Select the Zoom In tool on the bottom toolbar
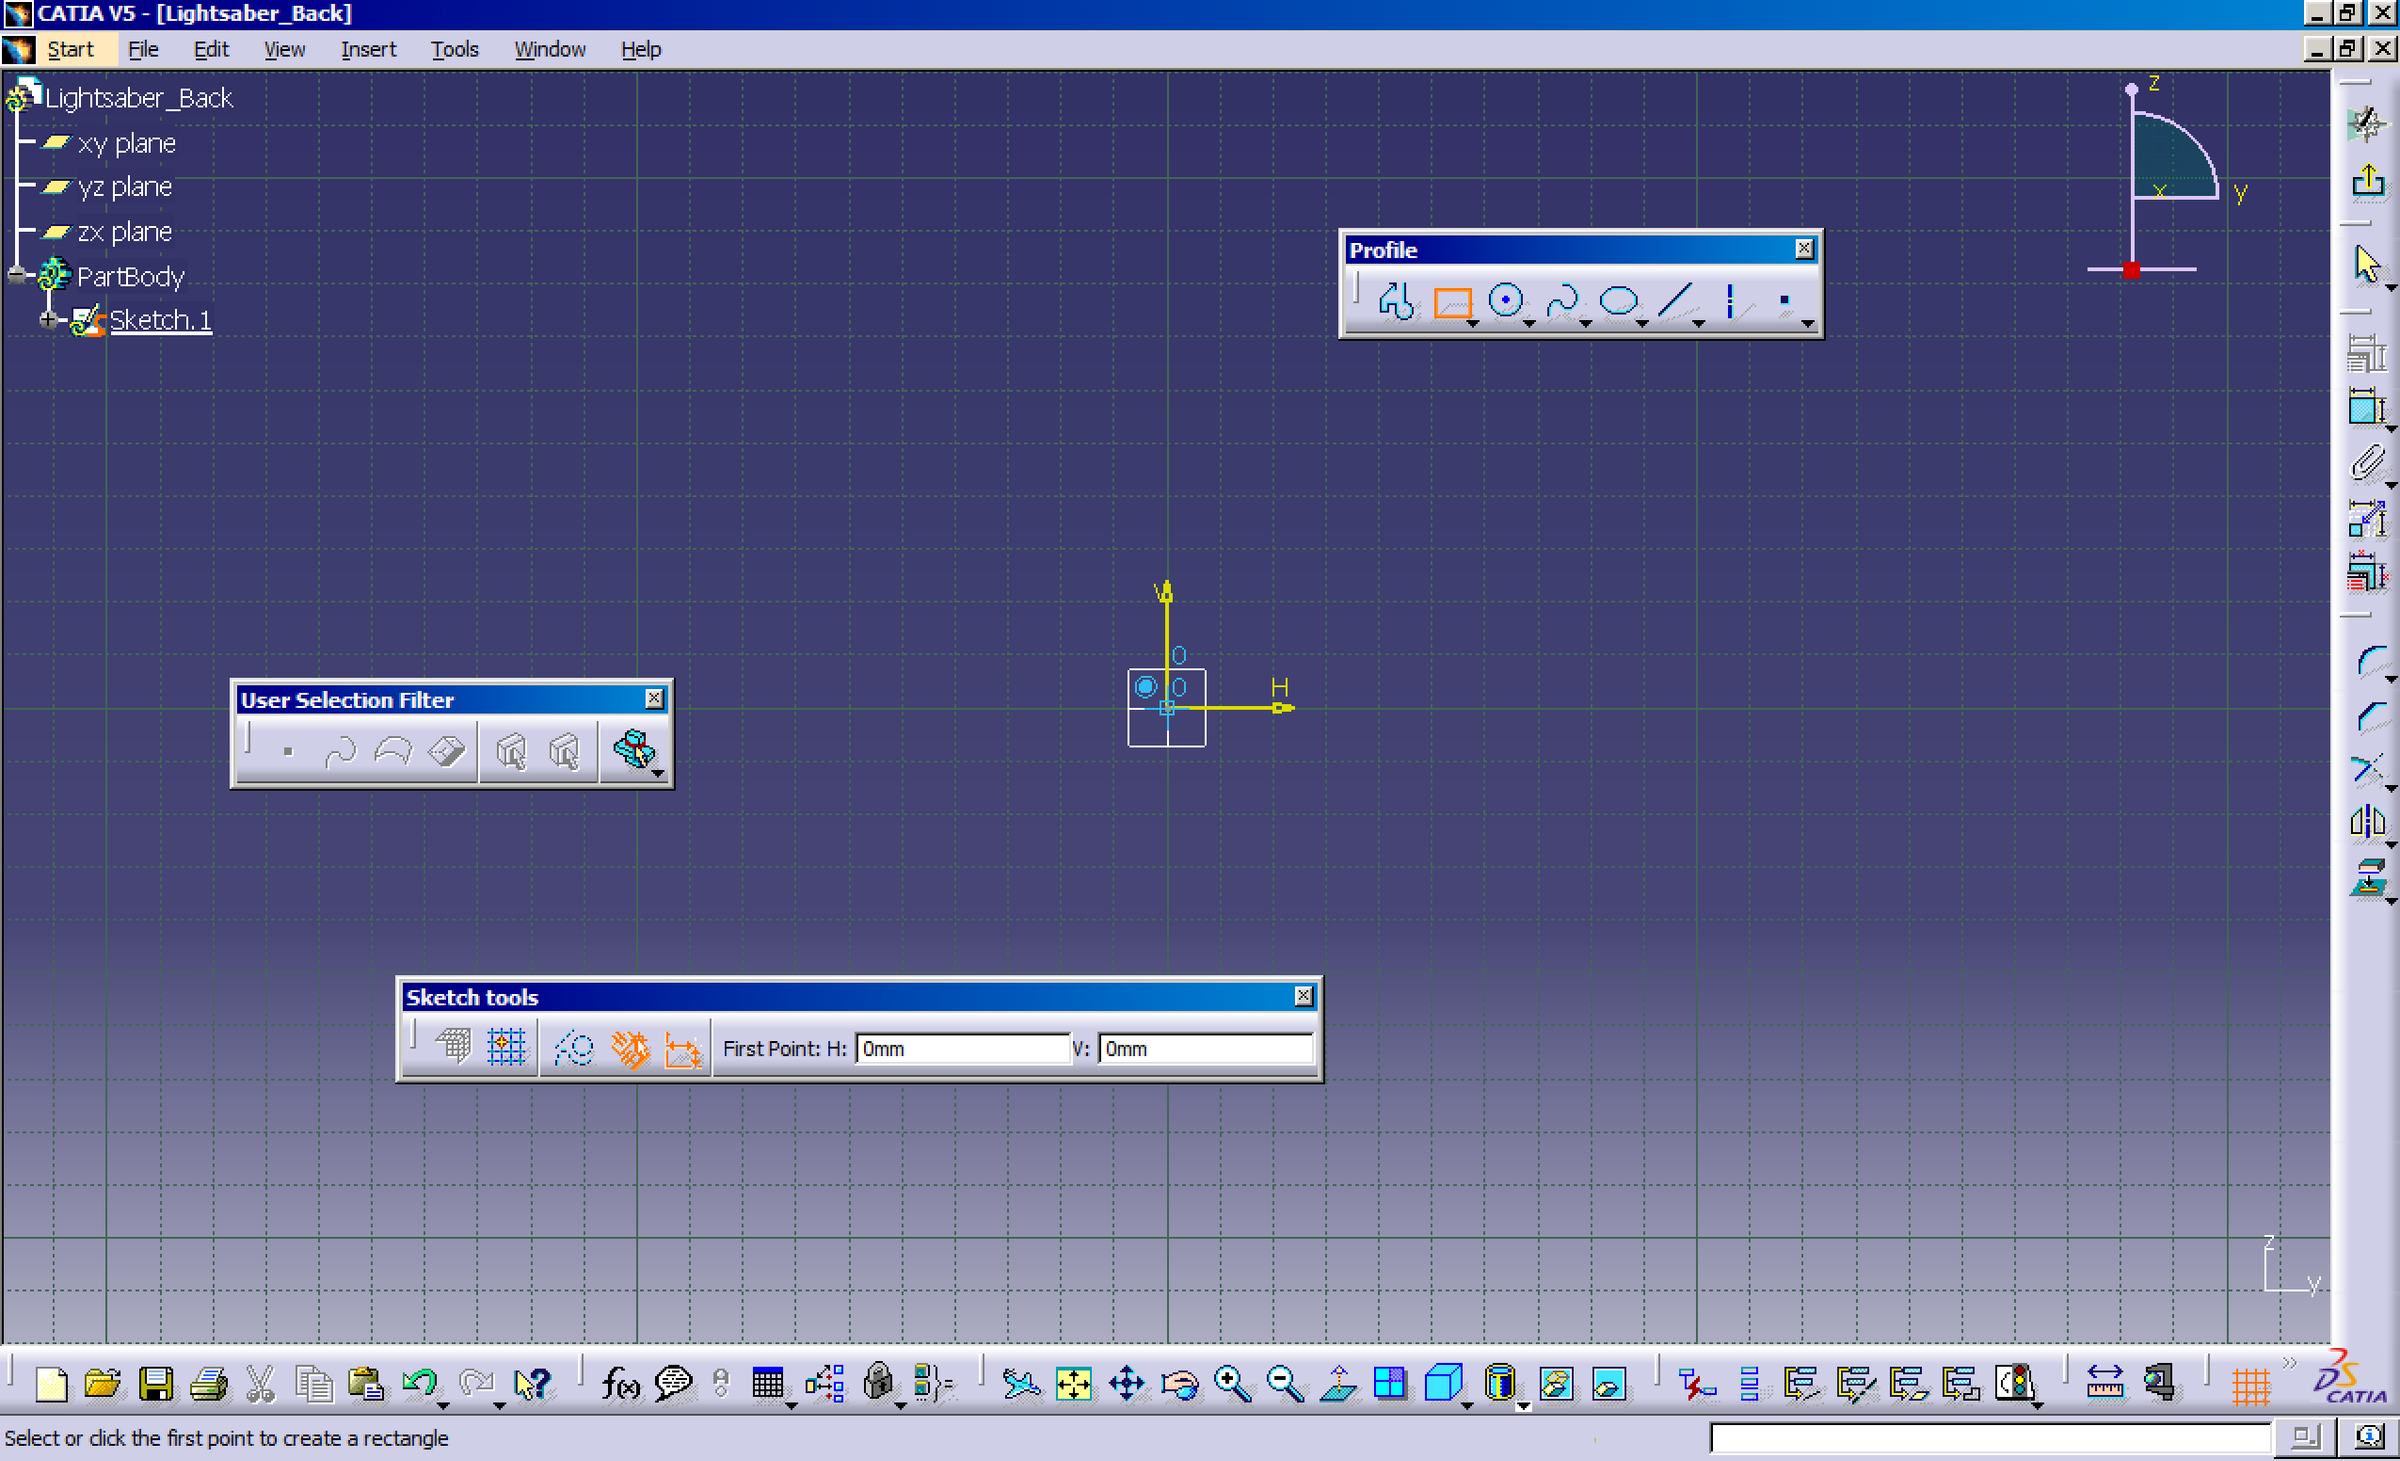The height and width of the screenshot is (1461, 2400). click(1232, 1385)
